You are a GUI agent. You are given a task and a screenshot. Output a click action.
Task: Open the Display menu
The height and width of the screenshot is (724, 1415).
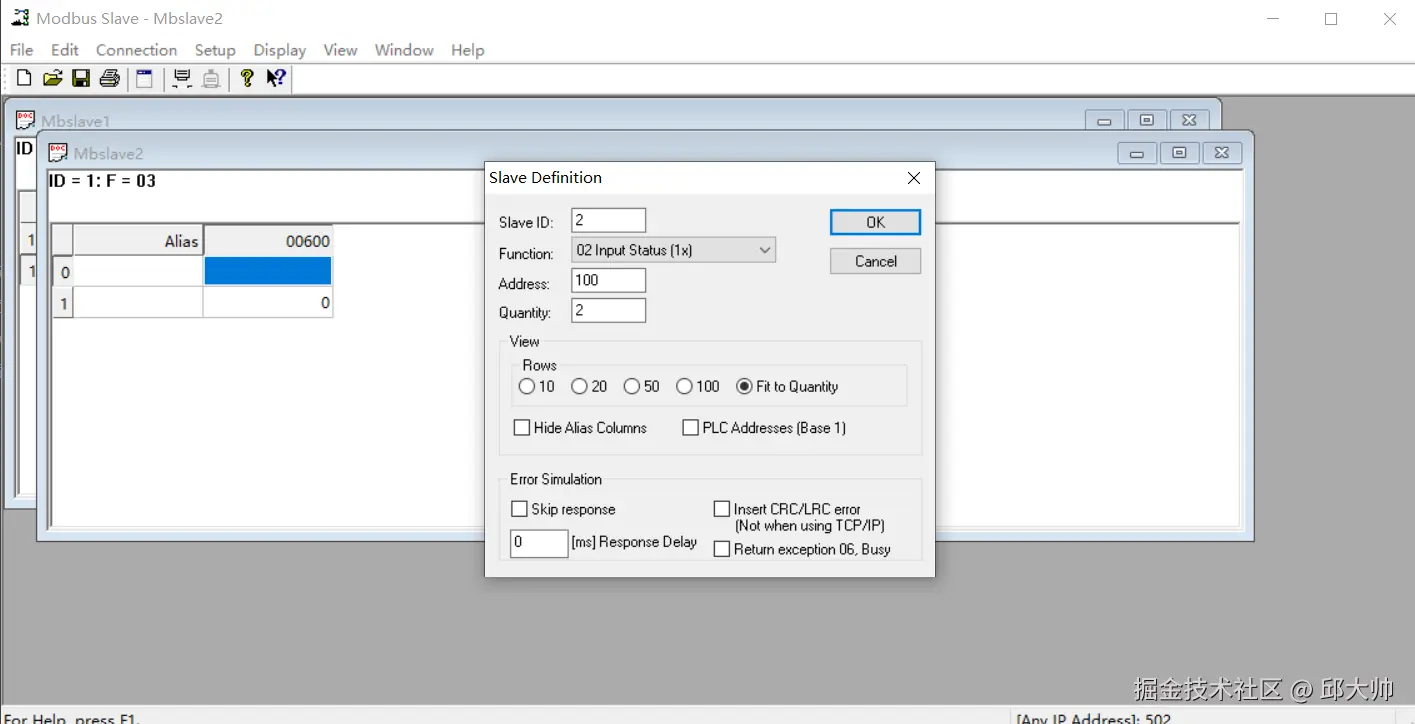[x=280, y=50]
